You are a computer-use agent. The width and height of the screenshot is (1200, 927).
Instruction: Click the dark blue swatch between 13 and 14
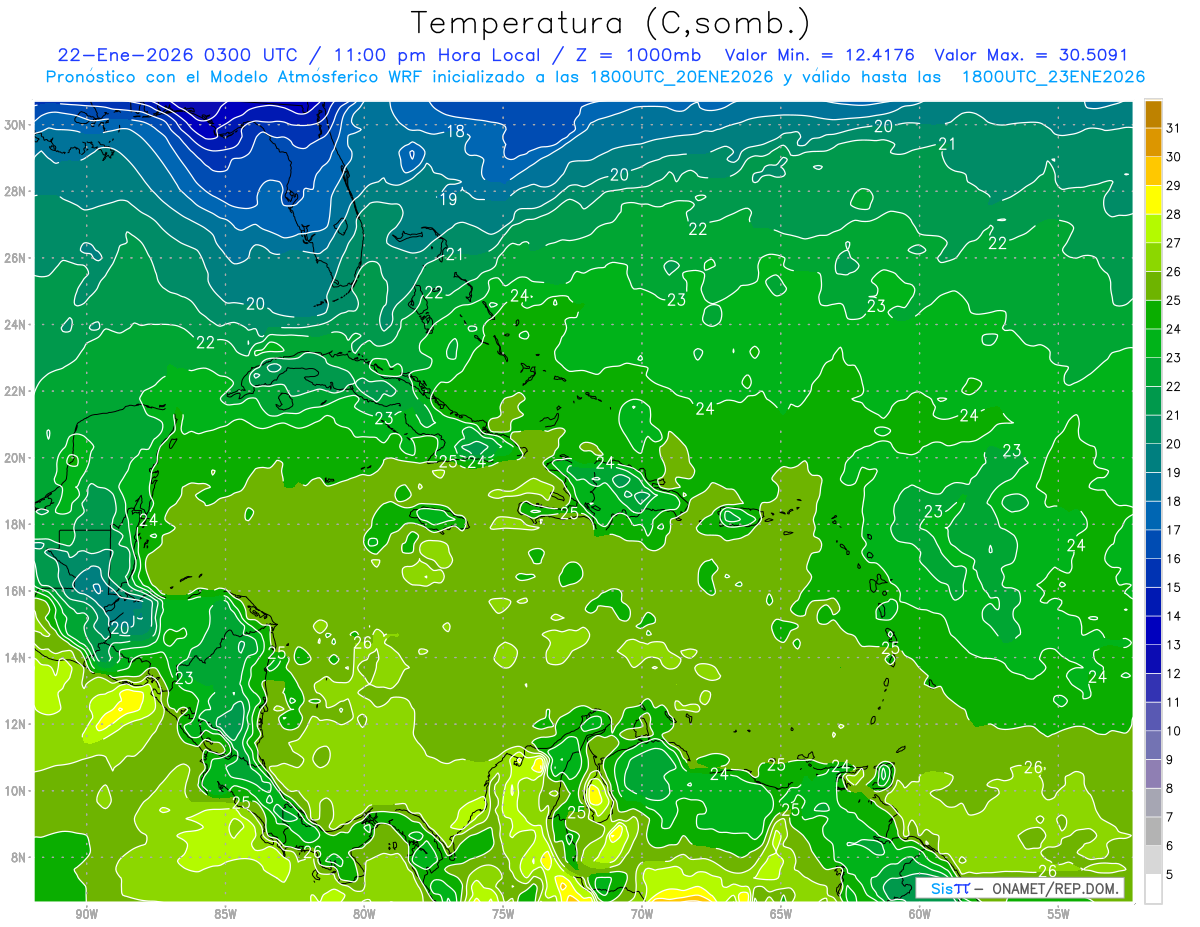(x=1153, y=631)
